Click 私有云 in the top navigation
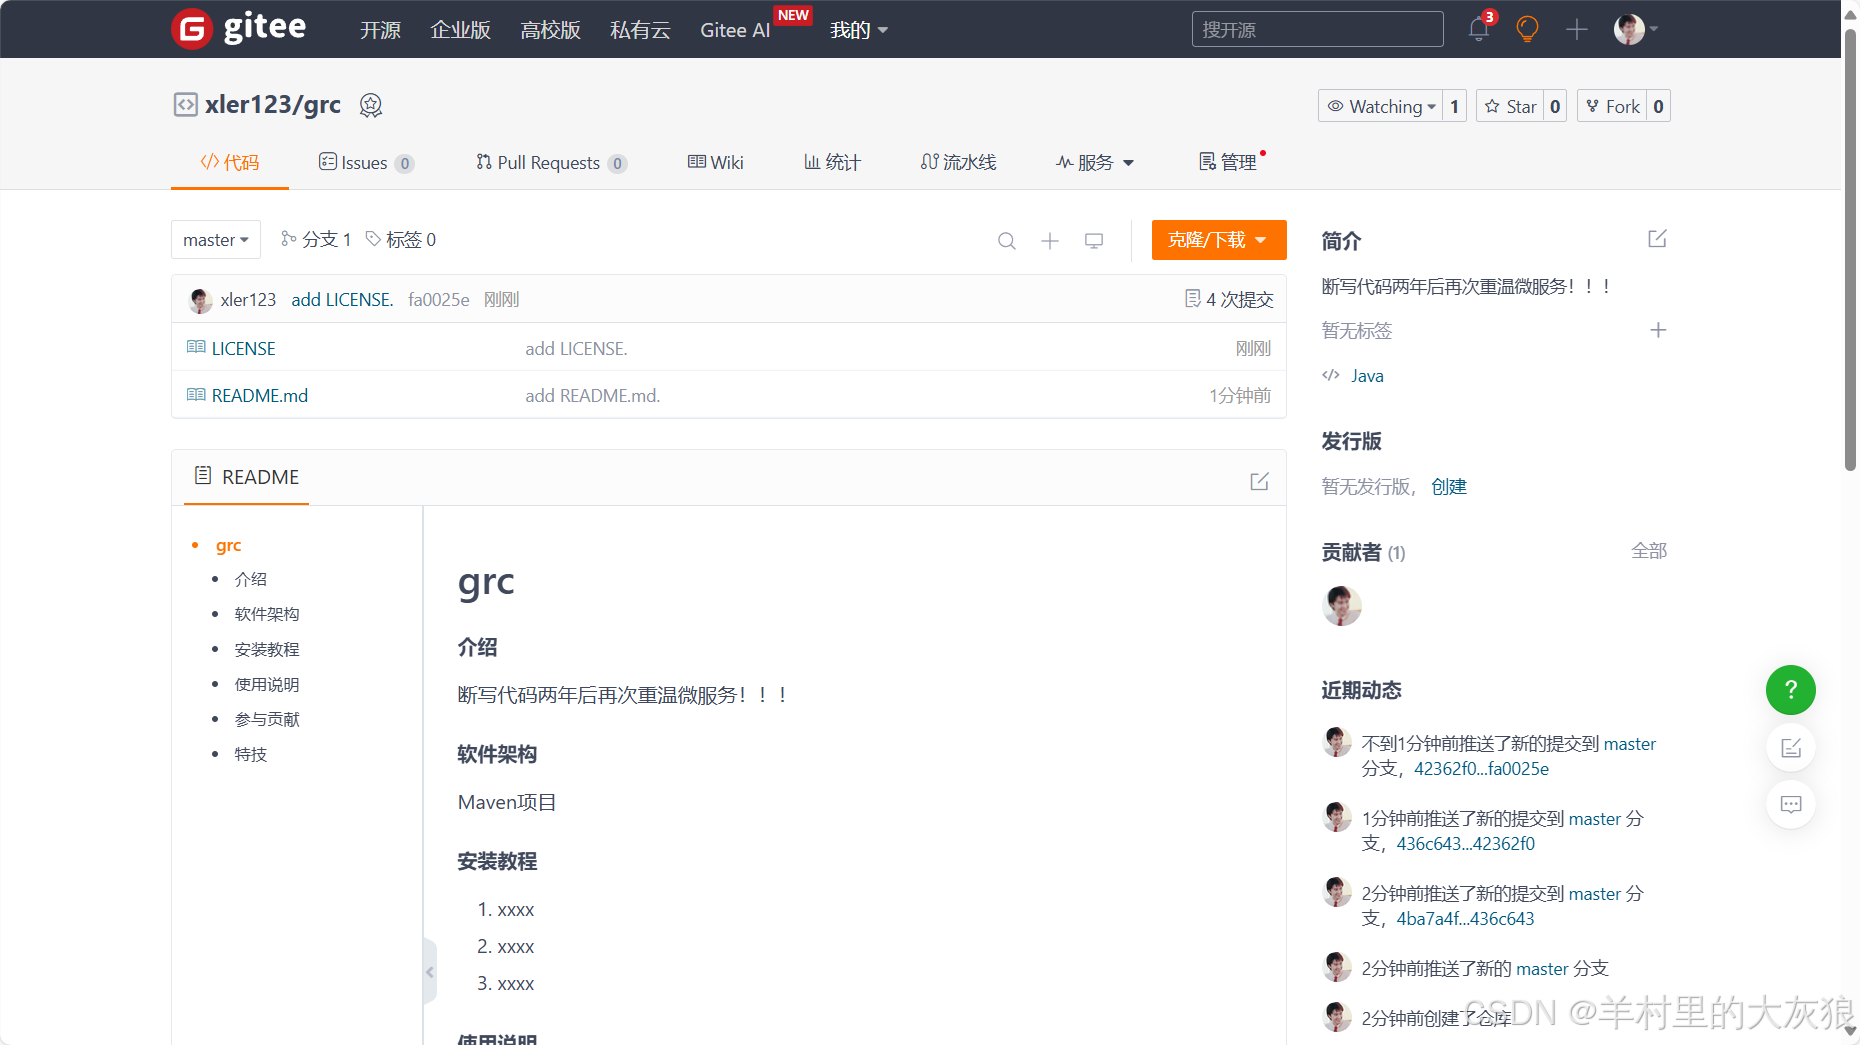This screenshot has width=1860, height=1045. click(x=640, y=30)
